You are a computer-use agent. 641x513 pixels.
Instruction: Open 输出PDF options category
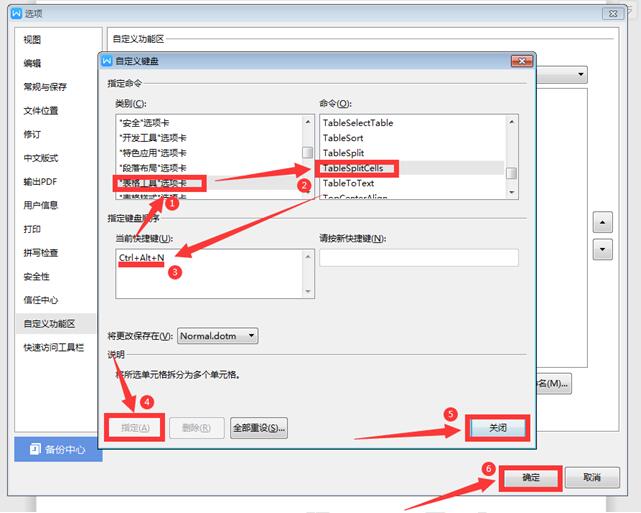(x=40, y=181)
